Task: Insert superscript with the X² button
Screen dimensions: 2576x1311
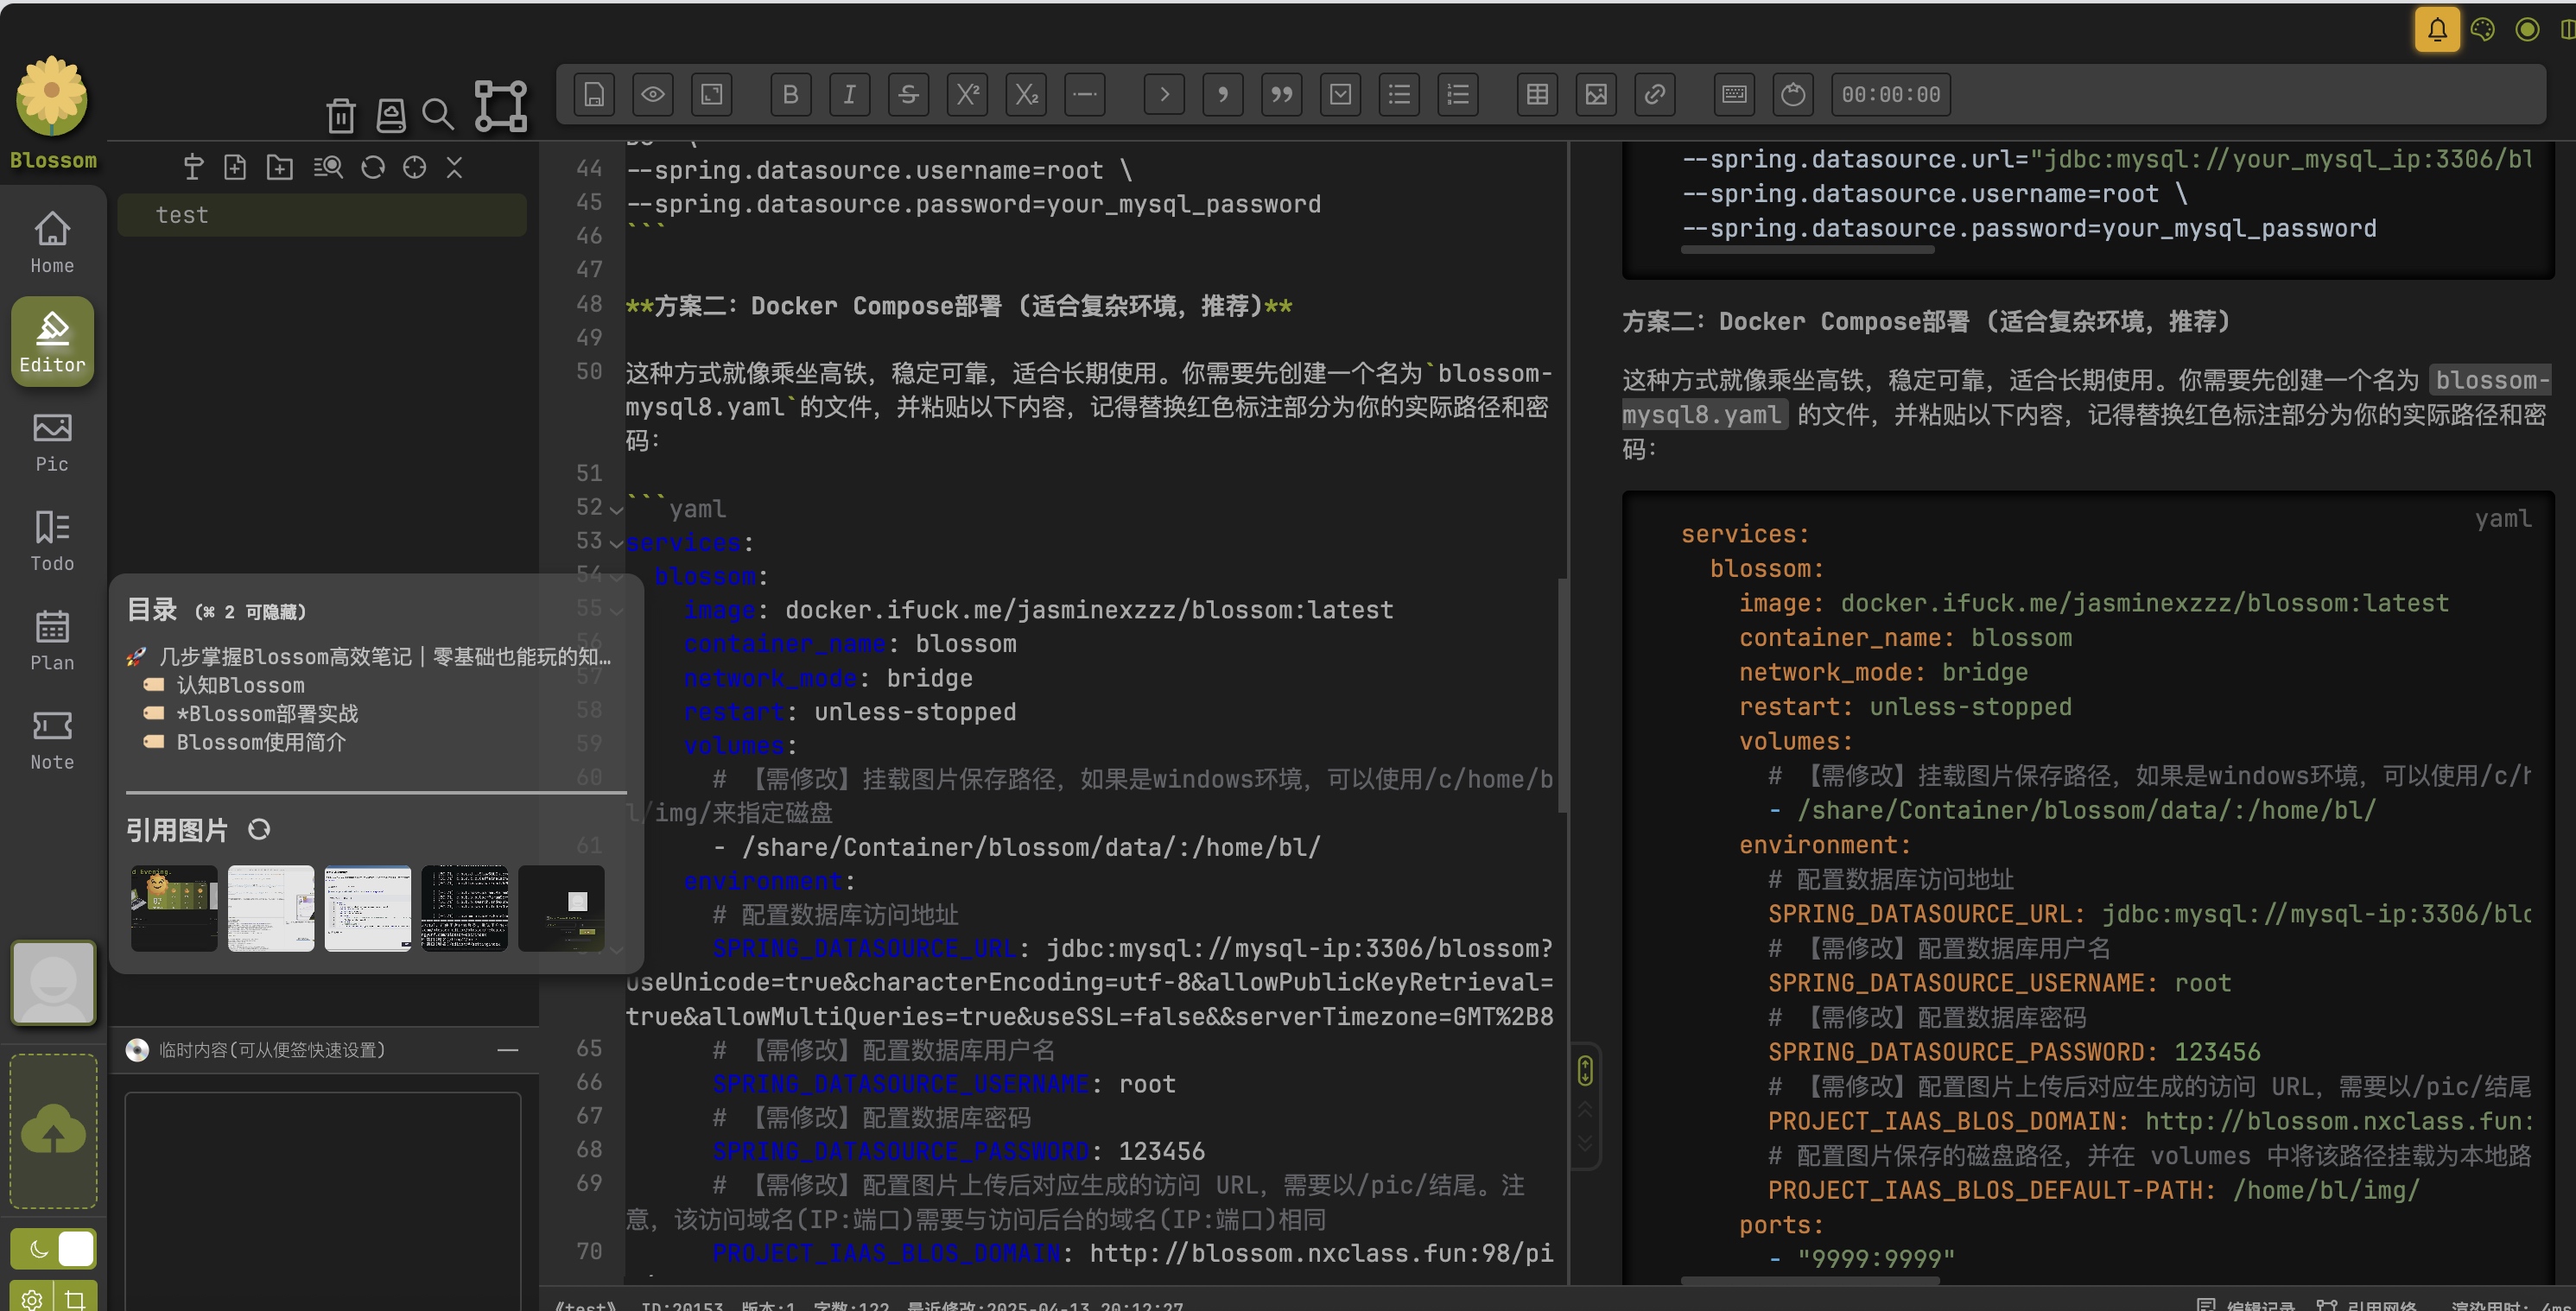Action: pyautogui.click(x=967, y=94)
